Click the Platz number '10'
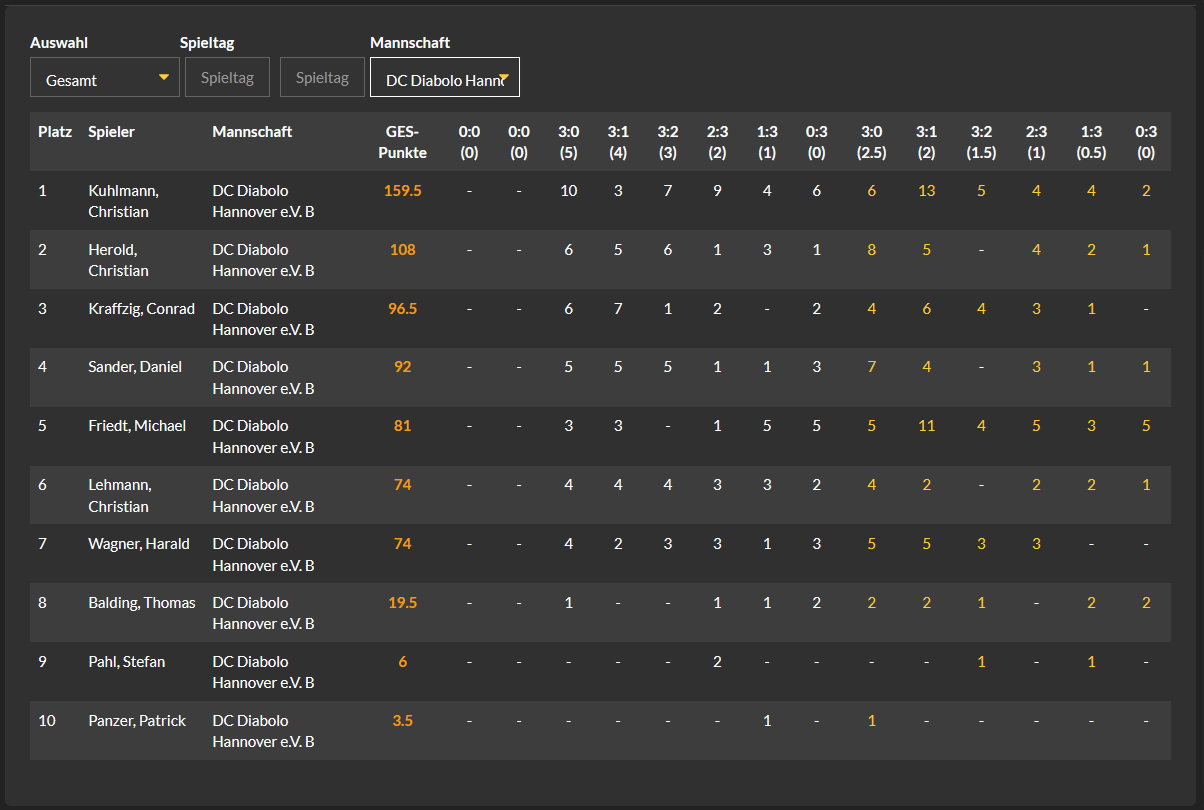The height and width of the screenshot is (810, 1204). pos(46,721)
